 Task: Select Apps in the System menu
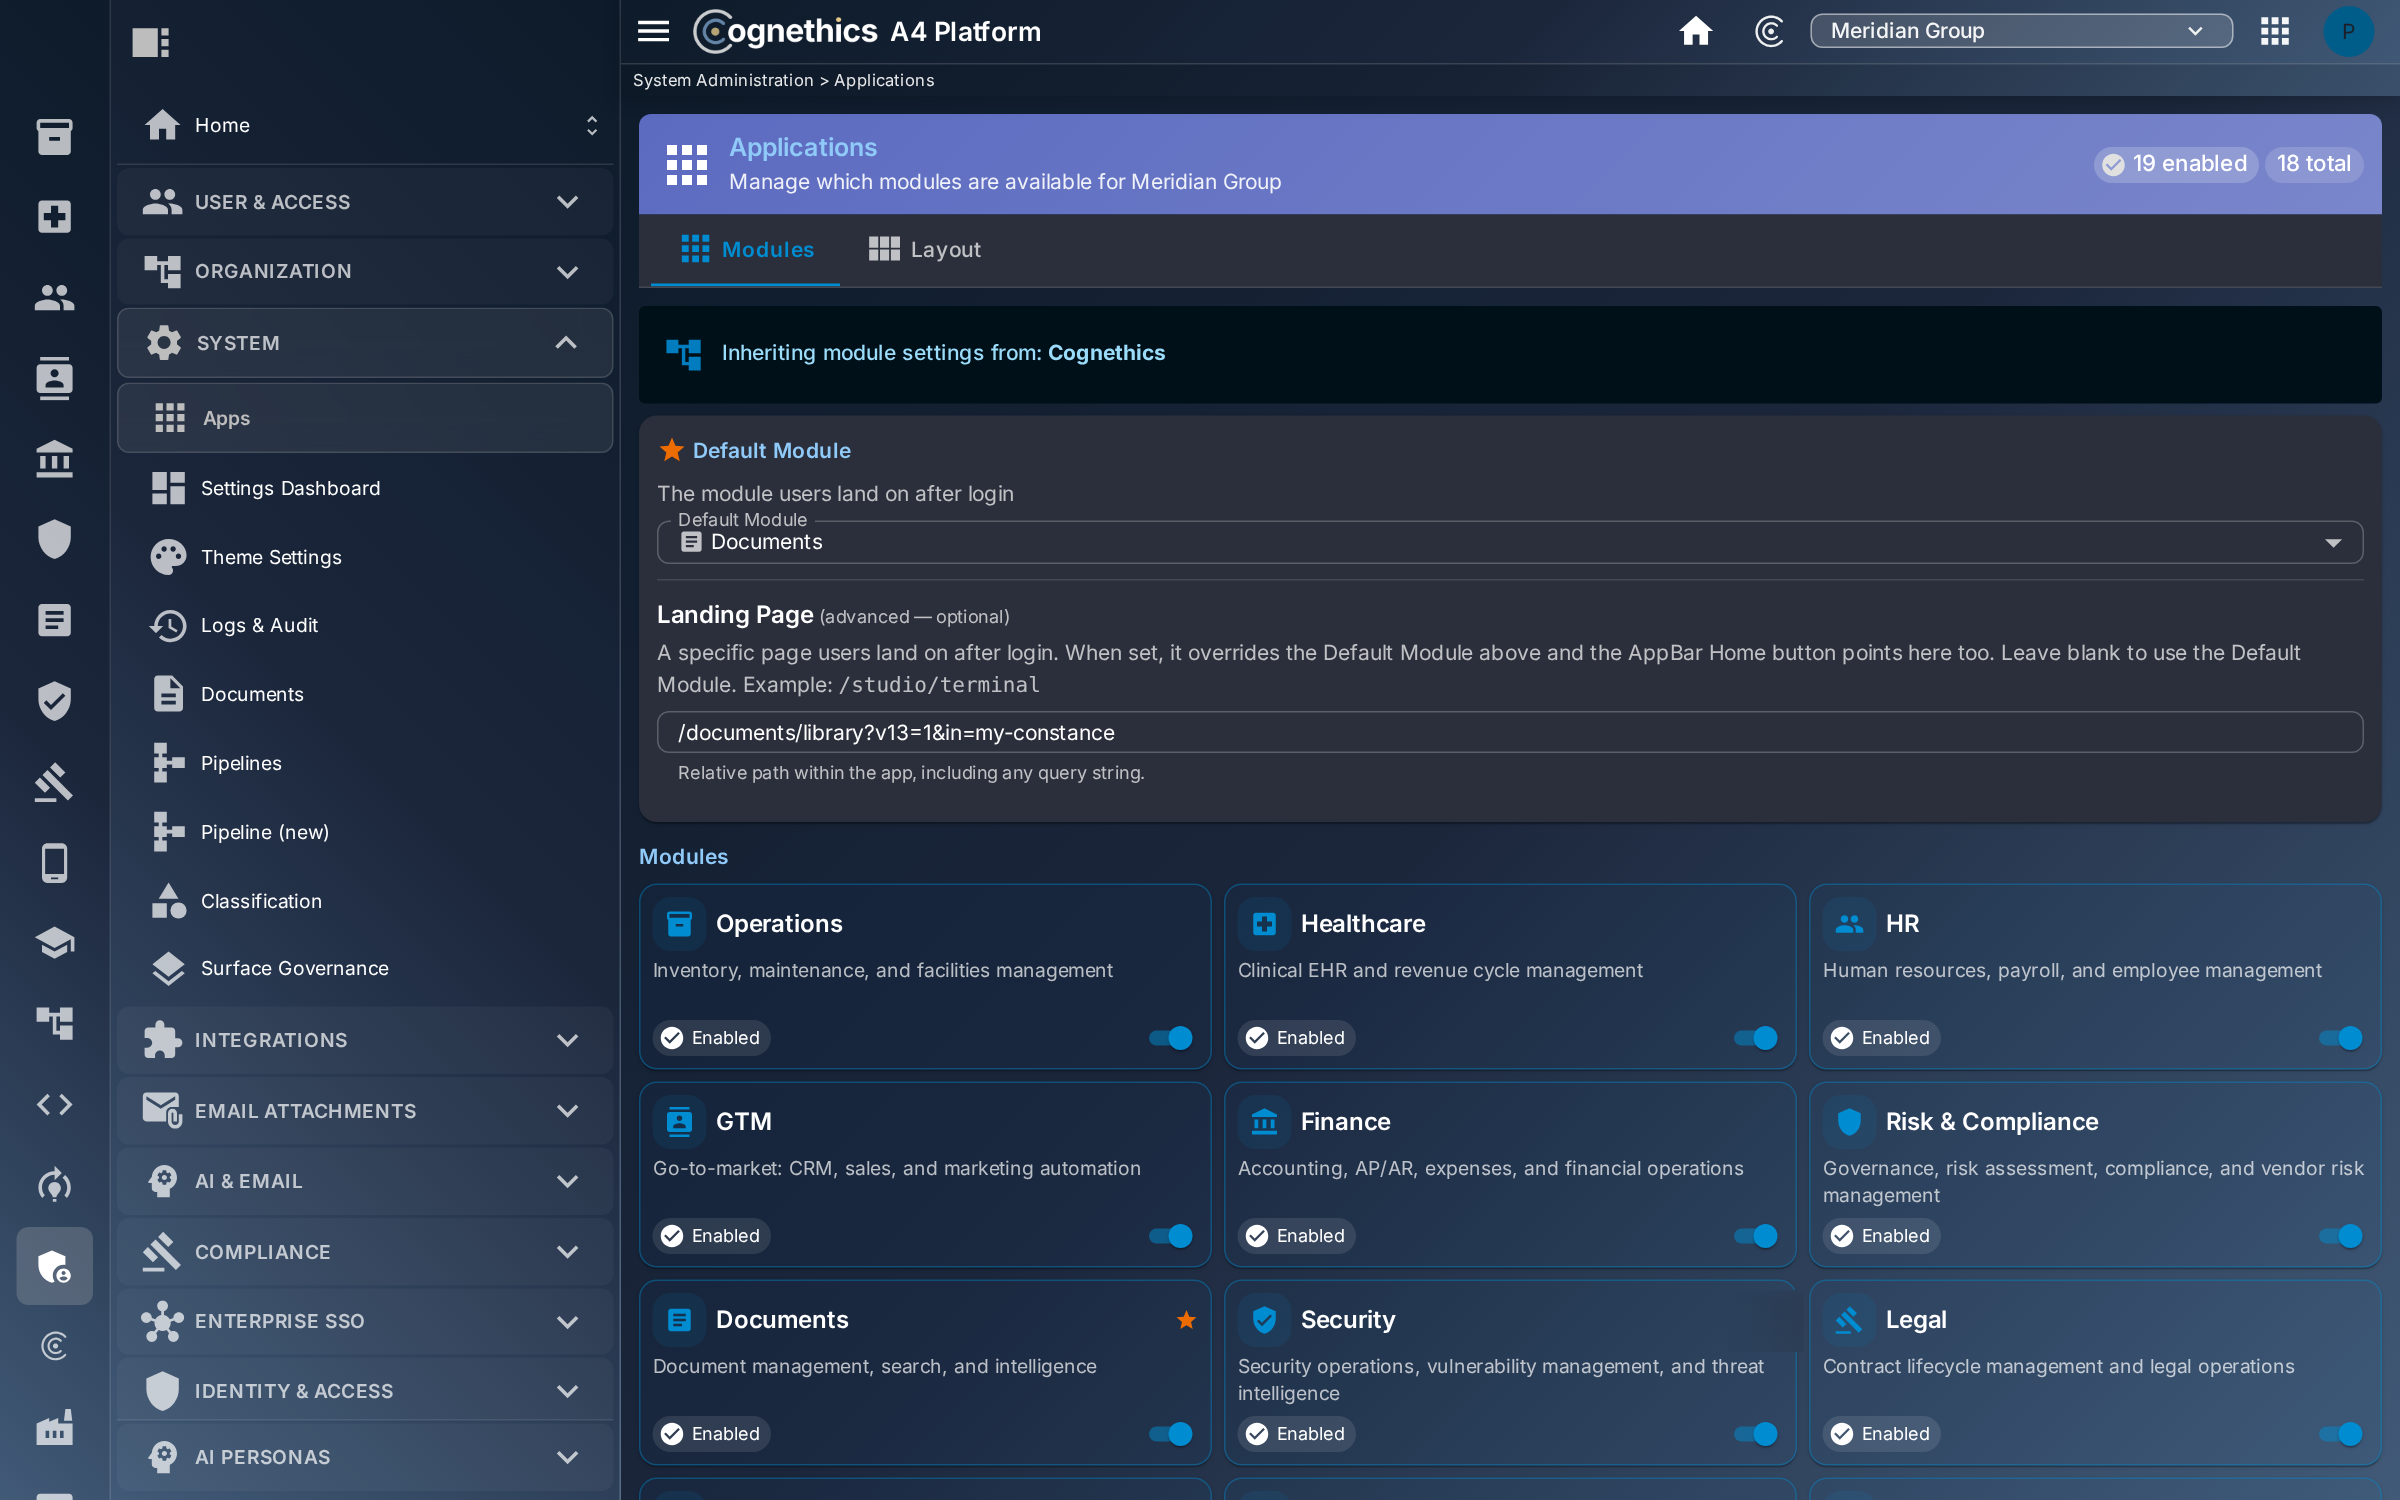coord(365,418)
